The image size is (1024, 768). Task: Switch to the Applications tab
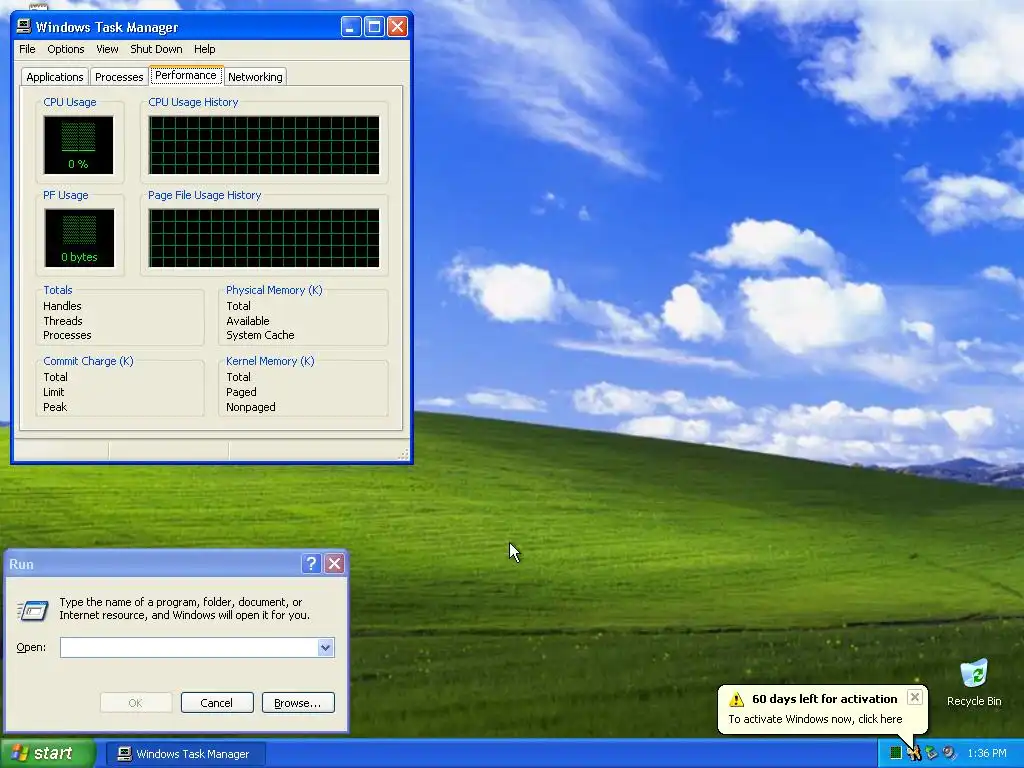click(x=55, y=77)
